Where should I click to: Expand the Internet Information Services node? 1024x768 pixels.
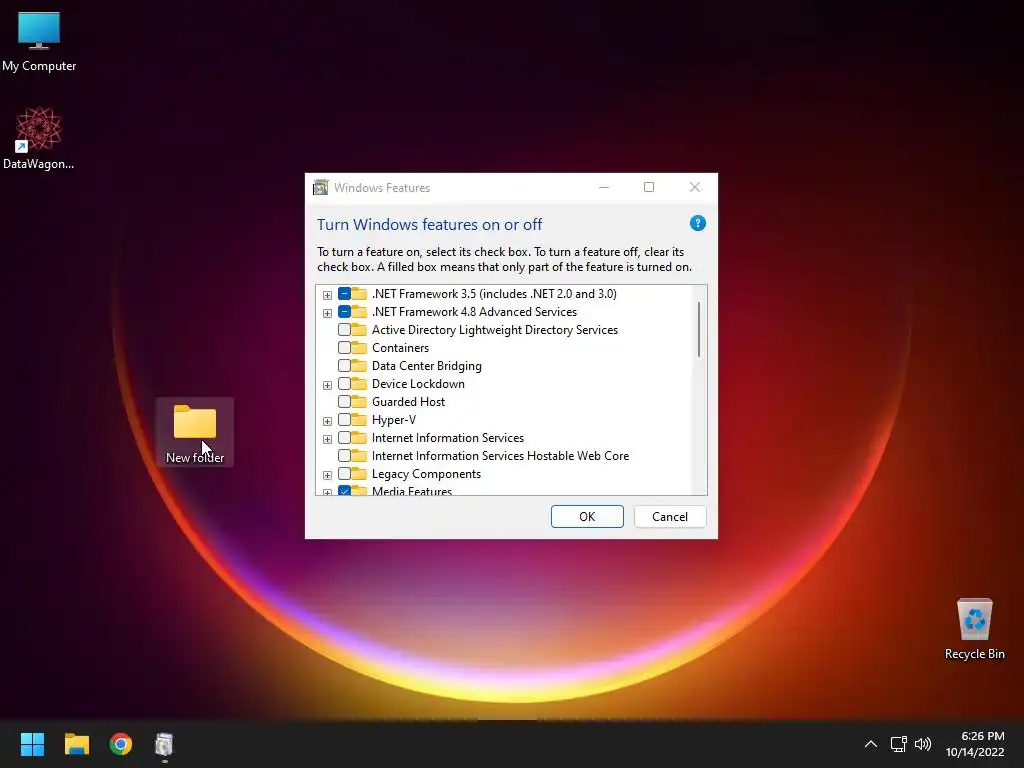tap(327, 440)
